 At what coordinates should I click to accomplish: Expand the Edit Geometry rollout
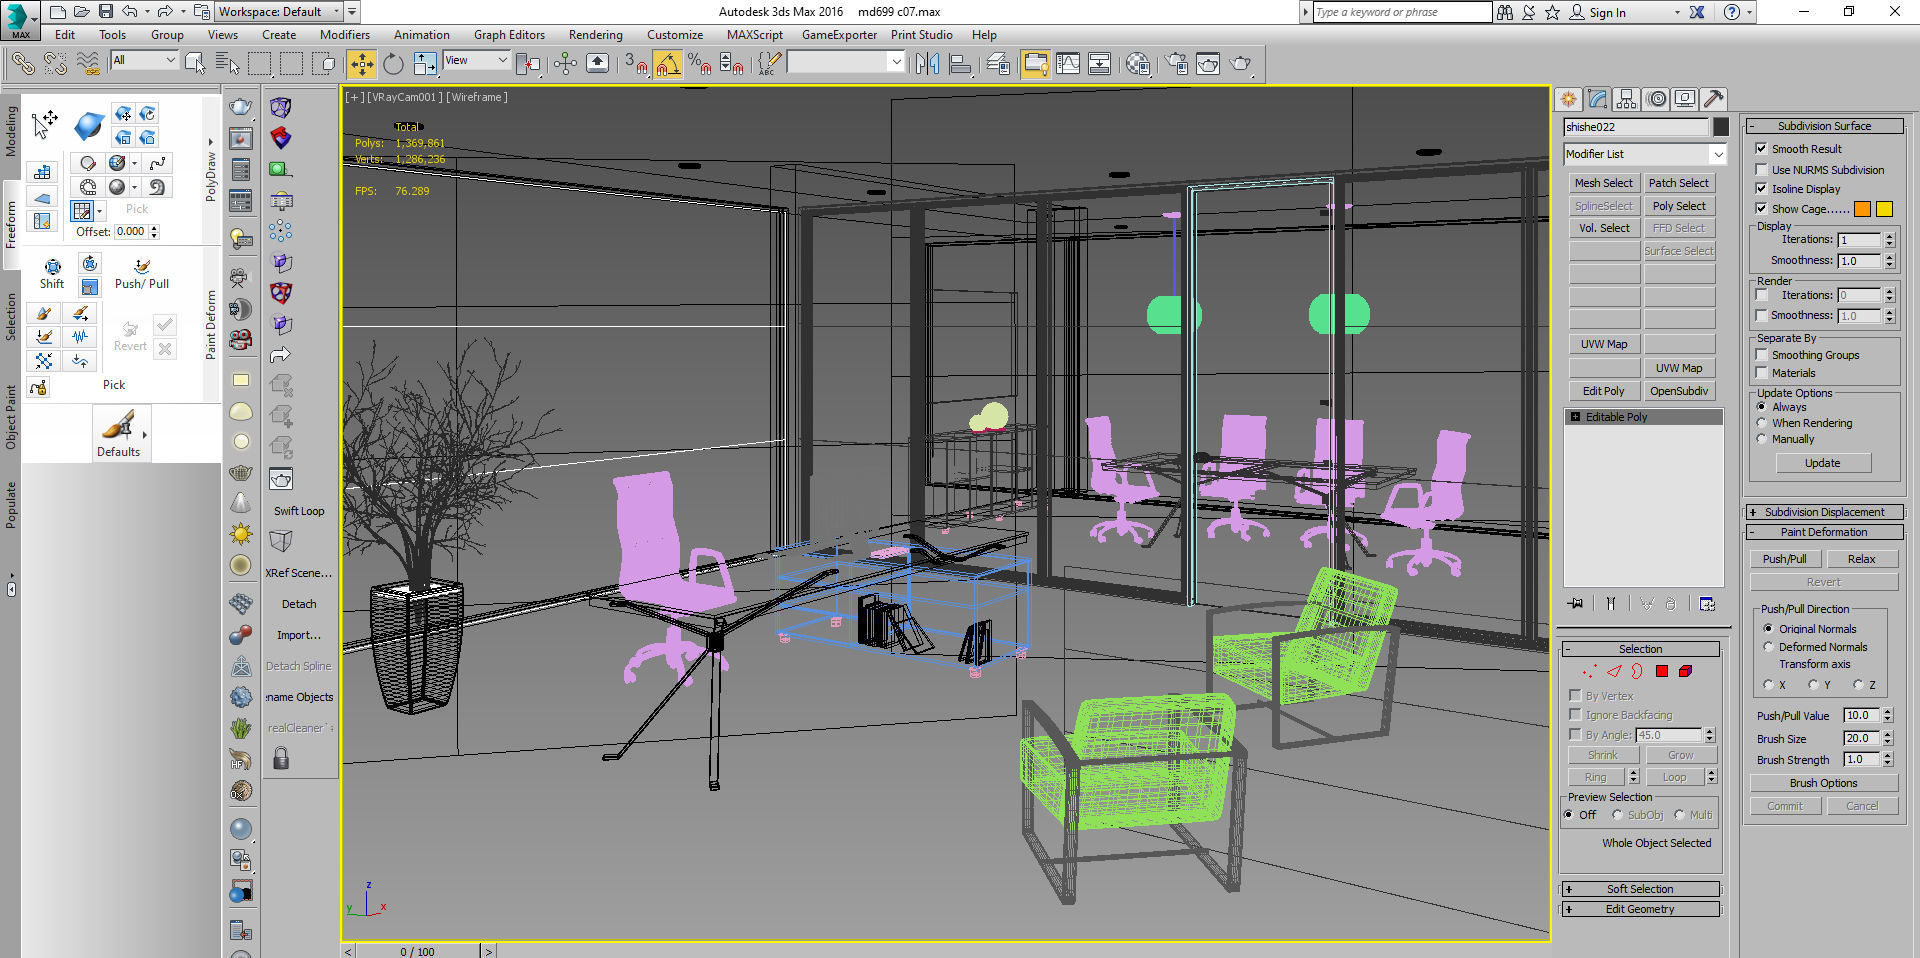(x=1640, y=909)
